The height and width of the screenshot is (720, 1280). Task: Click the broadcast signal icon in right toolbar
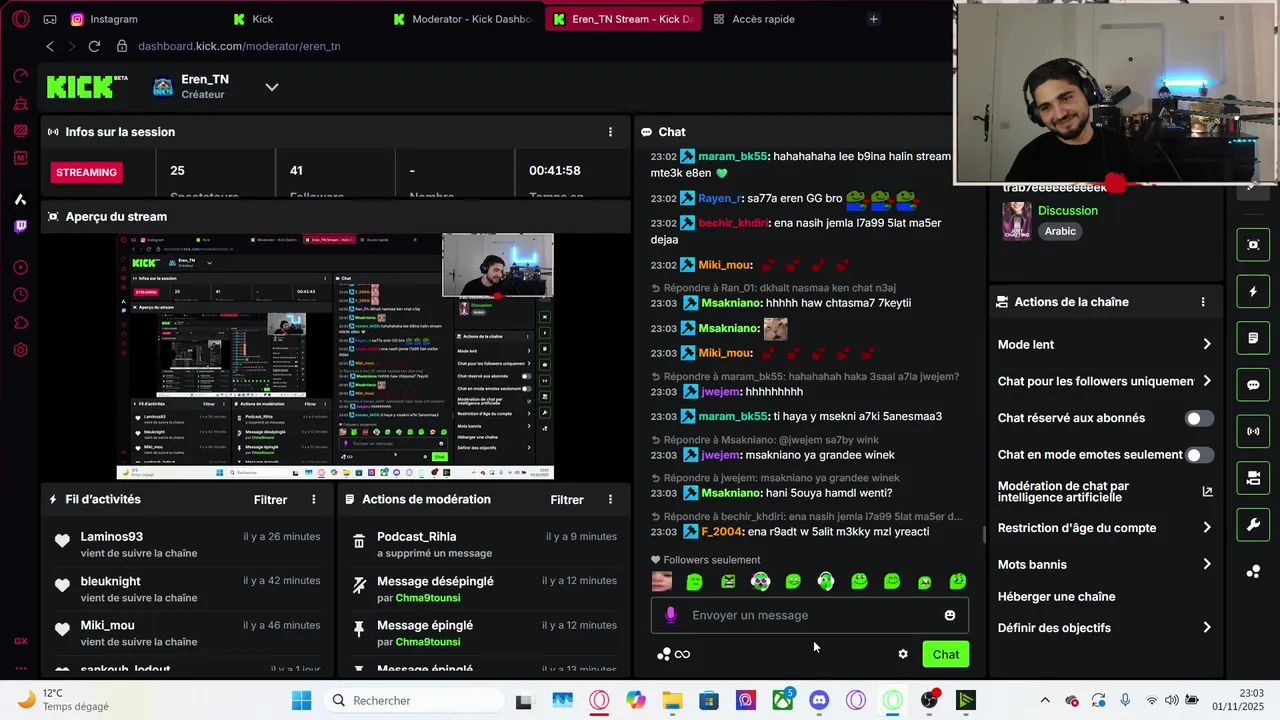tap(1253, 432)
